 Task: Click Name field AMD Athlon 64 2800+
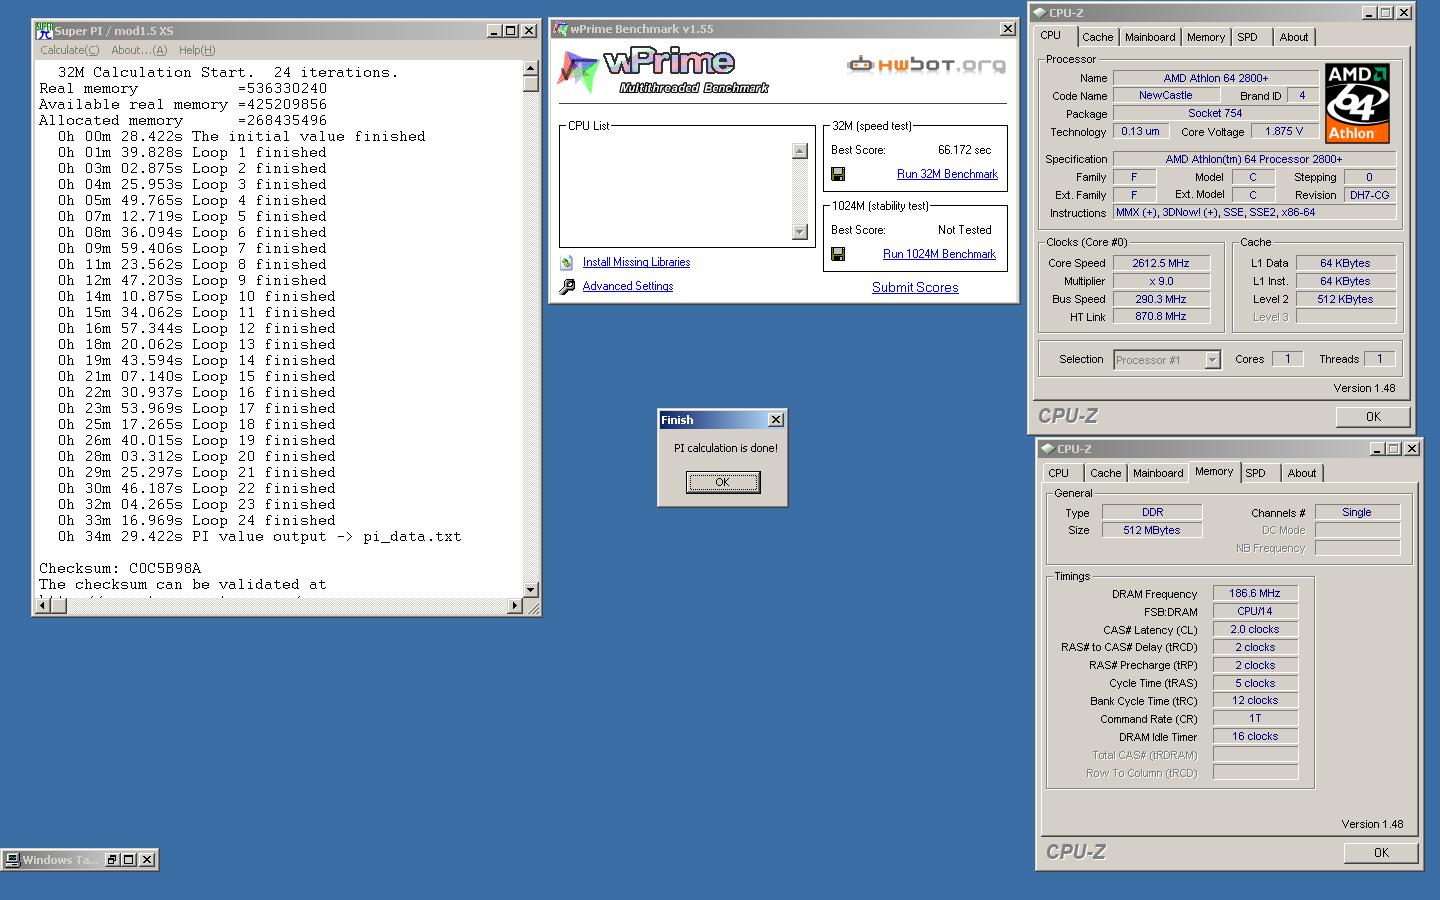(x=1216, y=78)
